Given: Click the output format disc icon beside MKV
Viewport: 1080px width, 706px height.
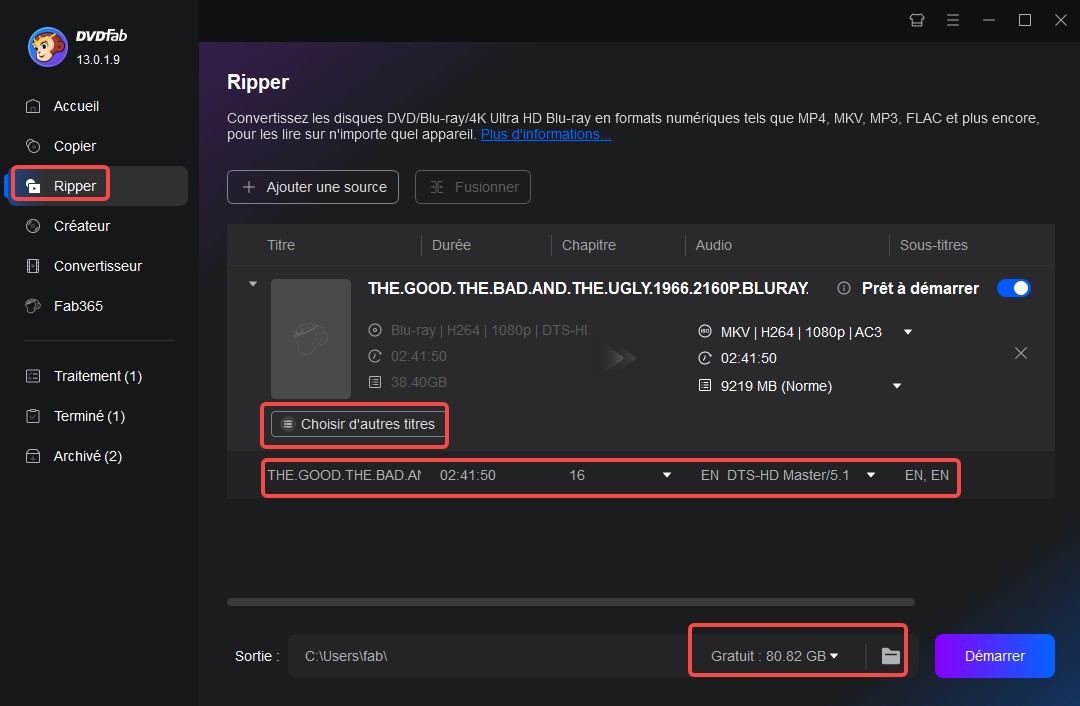Looking at the screenshot, I should tap(705, 331).
